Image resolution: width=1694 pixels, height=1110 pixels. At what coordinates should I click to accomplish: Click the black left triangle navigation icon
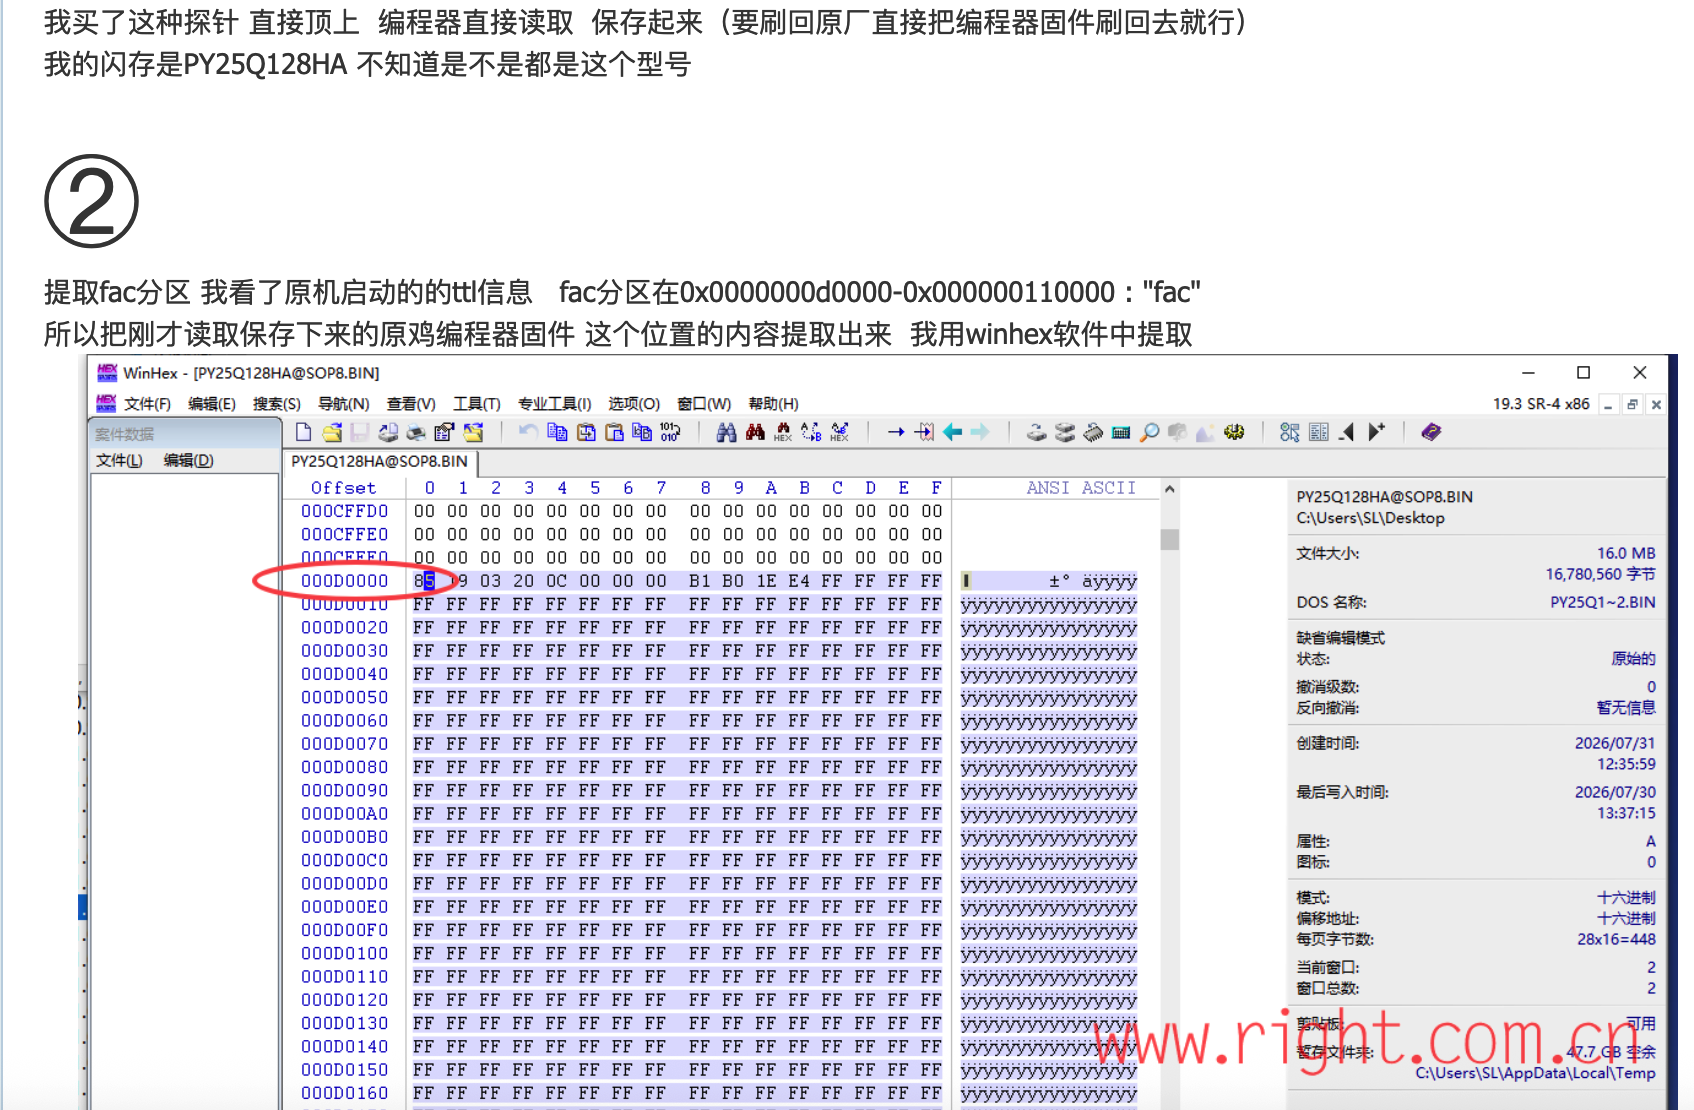1347,432
